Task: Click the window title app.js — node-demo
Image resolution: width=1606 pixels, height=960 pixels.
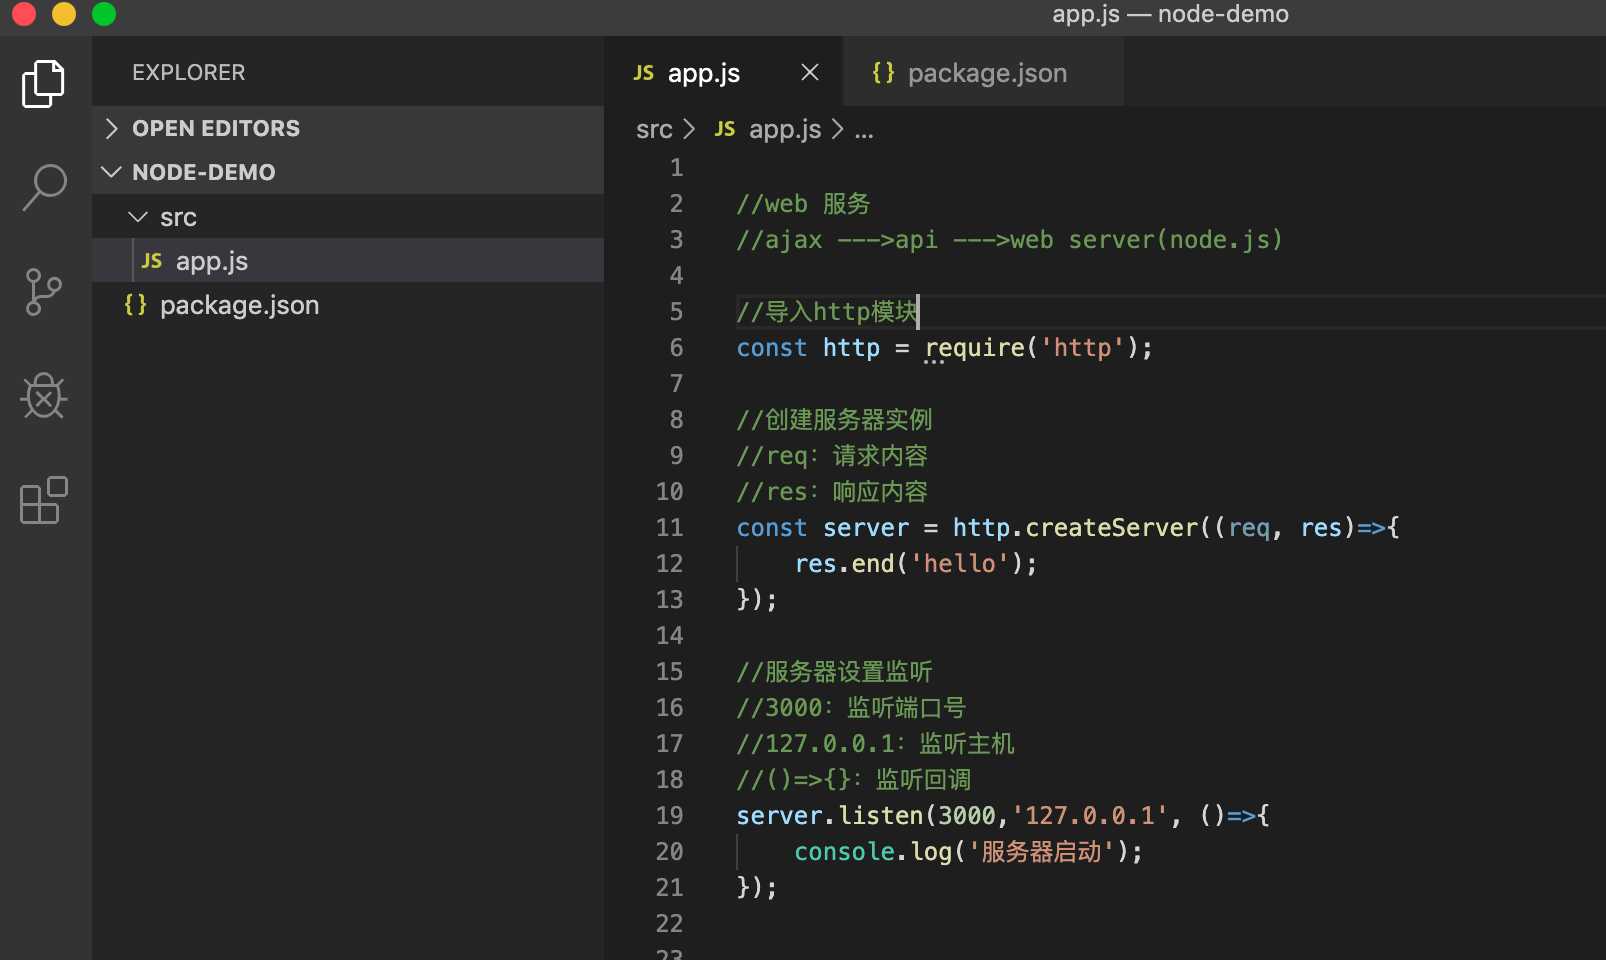Action: tap(1170, 14)
